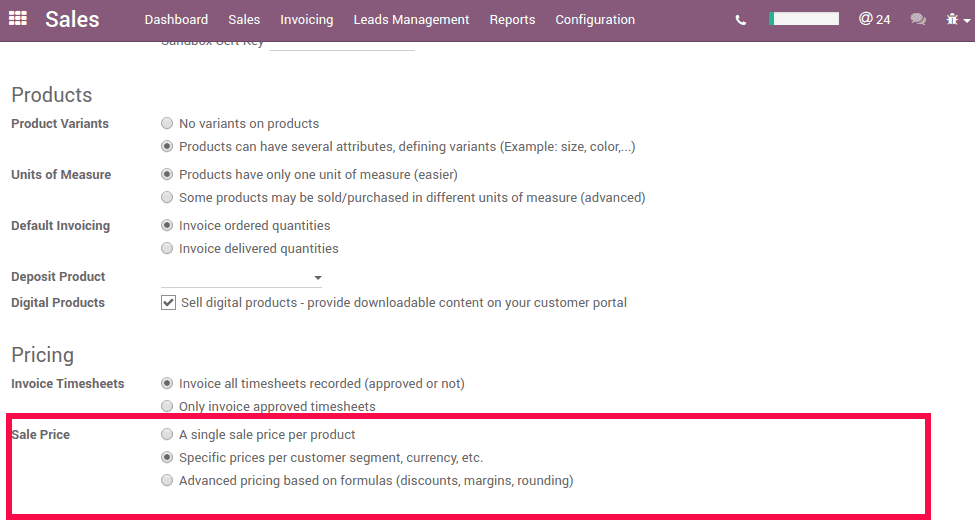This screenshot has width=975, height=520.
Task: Select Advanced pricing based on formulas
Action: click(x=167, y=480)
